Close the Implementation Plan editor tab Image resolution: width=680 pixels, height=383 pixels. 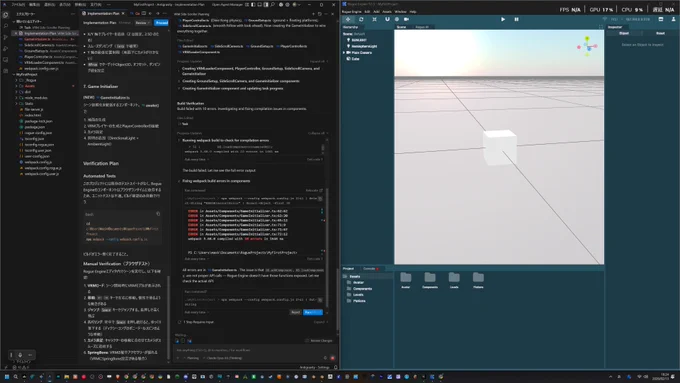[x=123, y=13]
